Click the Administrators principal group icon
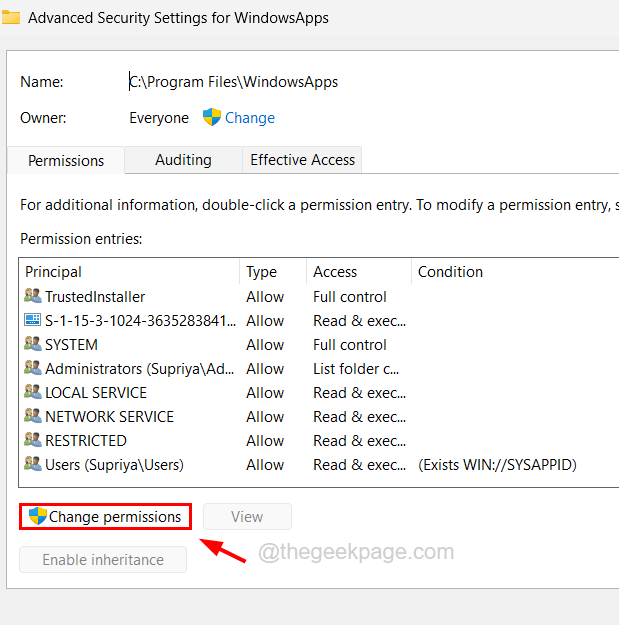Viewport: 619px width, 625px height. [33, 369]
